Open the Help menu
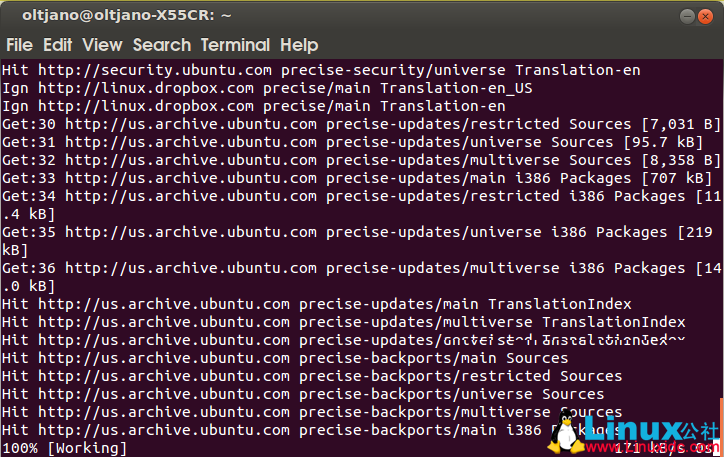Image resolution: width=724 pixels, height=457 pixels. pyautogui.click(x=299, y=45)
